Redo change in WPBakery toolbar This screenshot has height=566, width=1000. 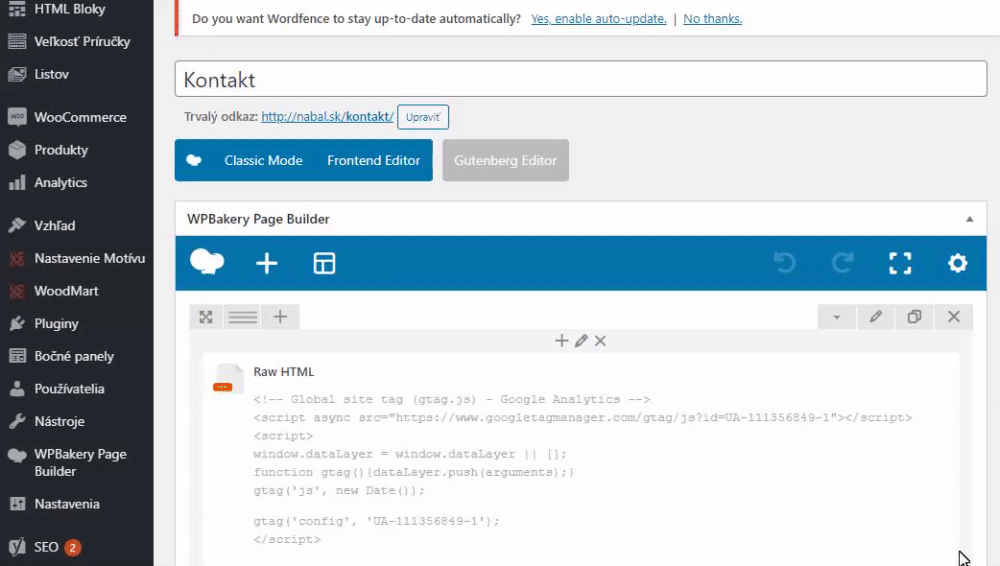[842, 263]
